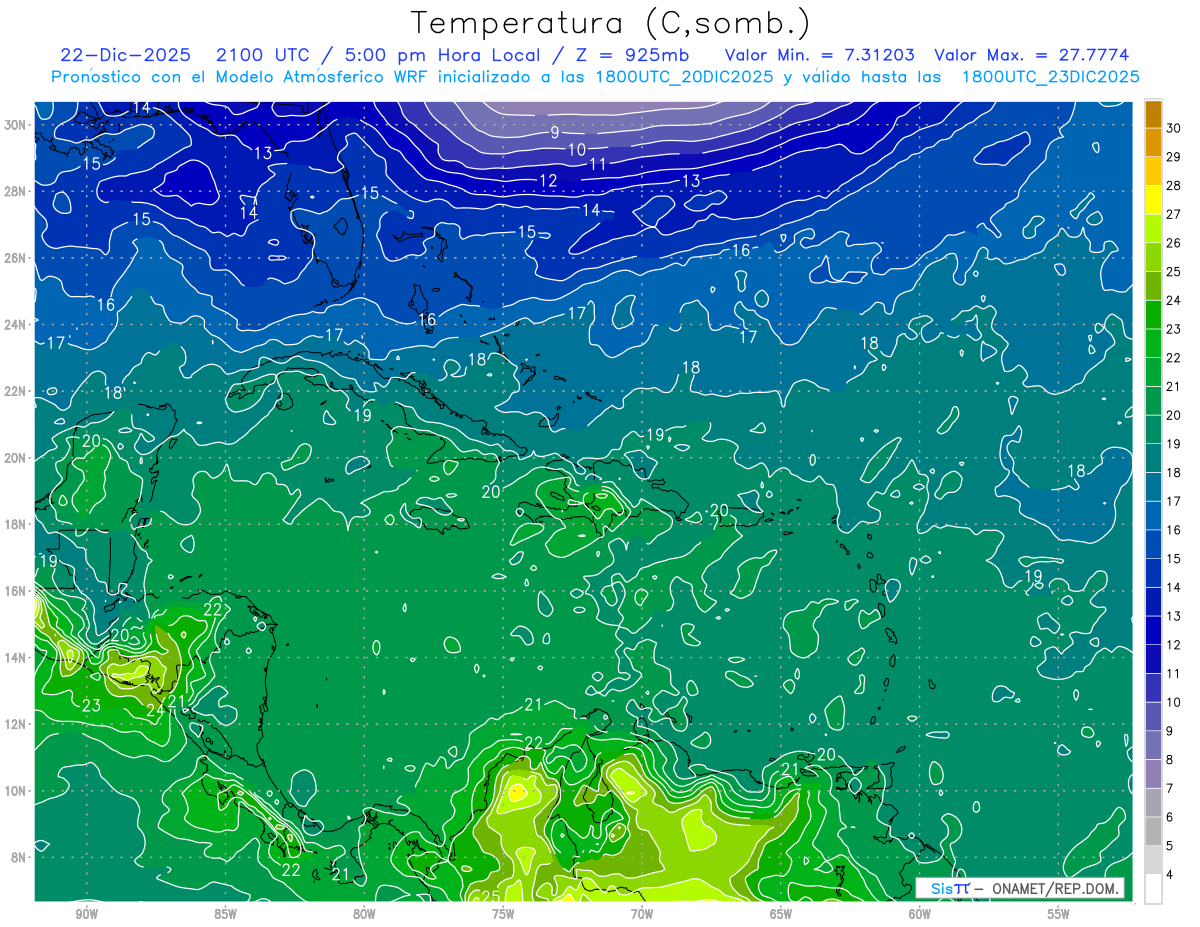Click the '24' contour label over Central America

tap(155, 711)
